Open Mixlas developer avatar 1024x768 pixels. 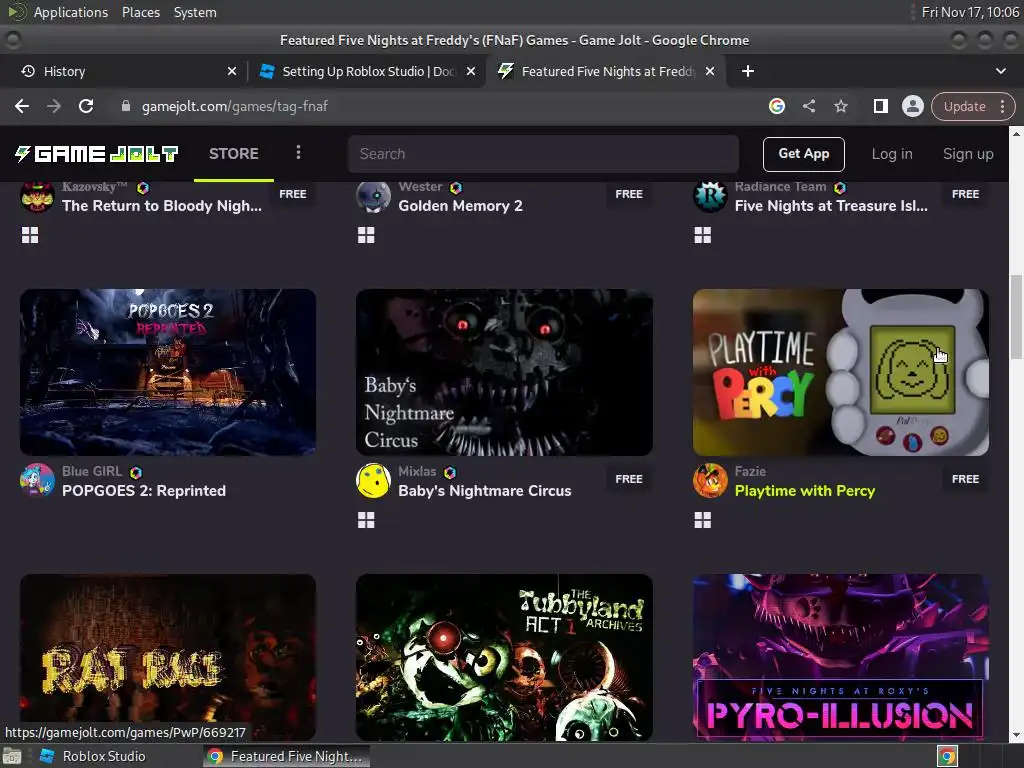click(x=374, y=481)
